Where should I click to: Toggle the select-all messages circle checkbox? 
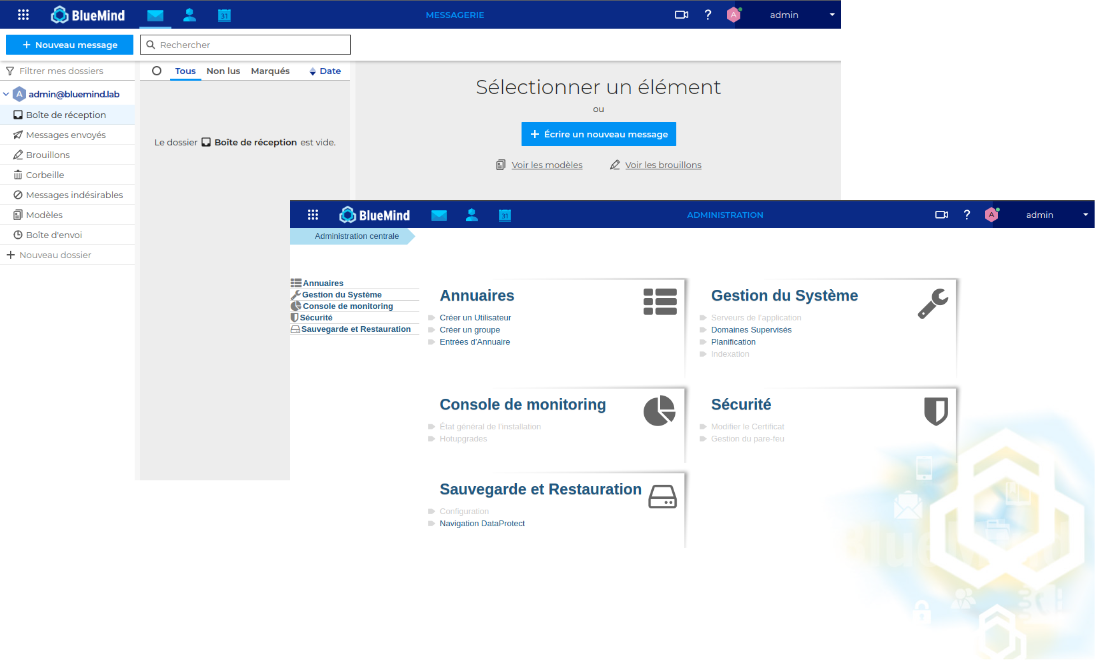(x=157, y=71)
